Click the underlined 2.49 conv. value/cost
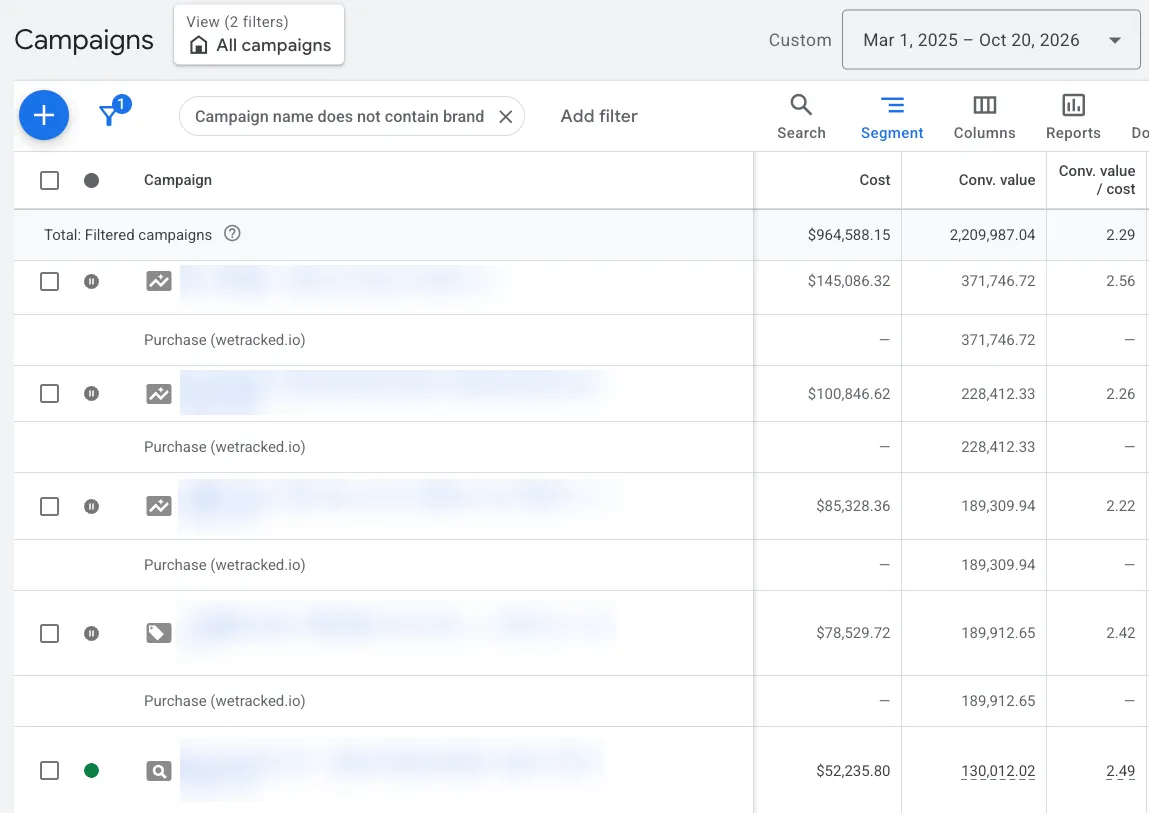The image size is (1149, 813). pyautogui.click(x=1120, y=771)
